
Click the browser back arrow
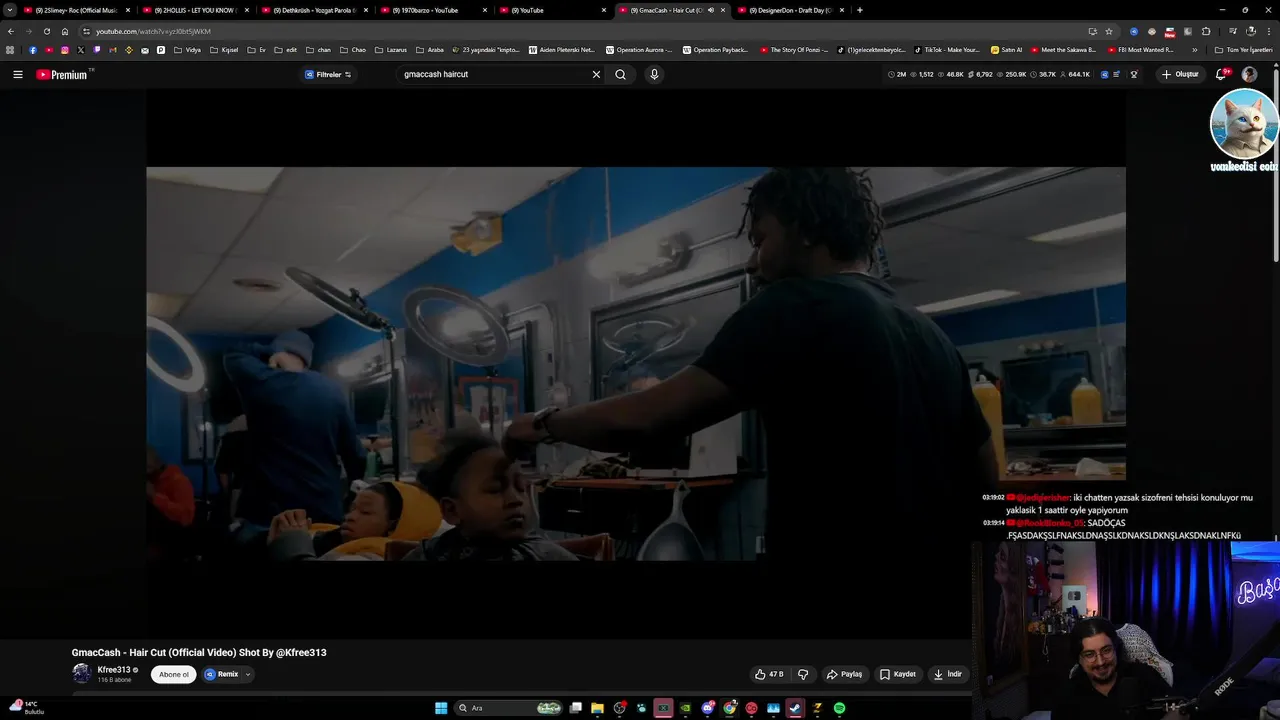point(10,31)
